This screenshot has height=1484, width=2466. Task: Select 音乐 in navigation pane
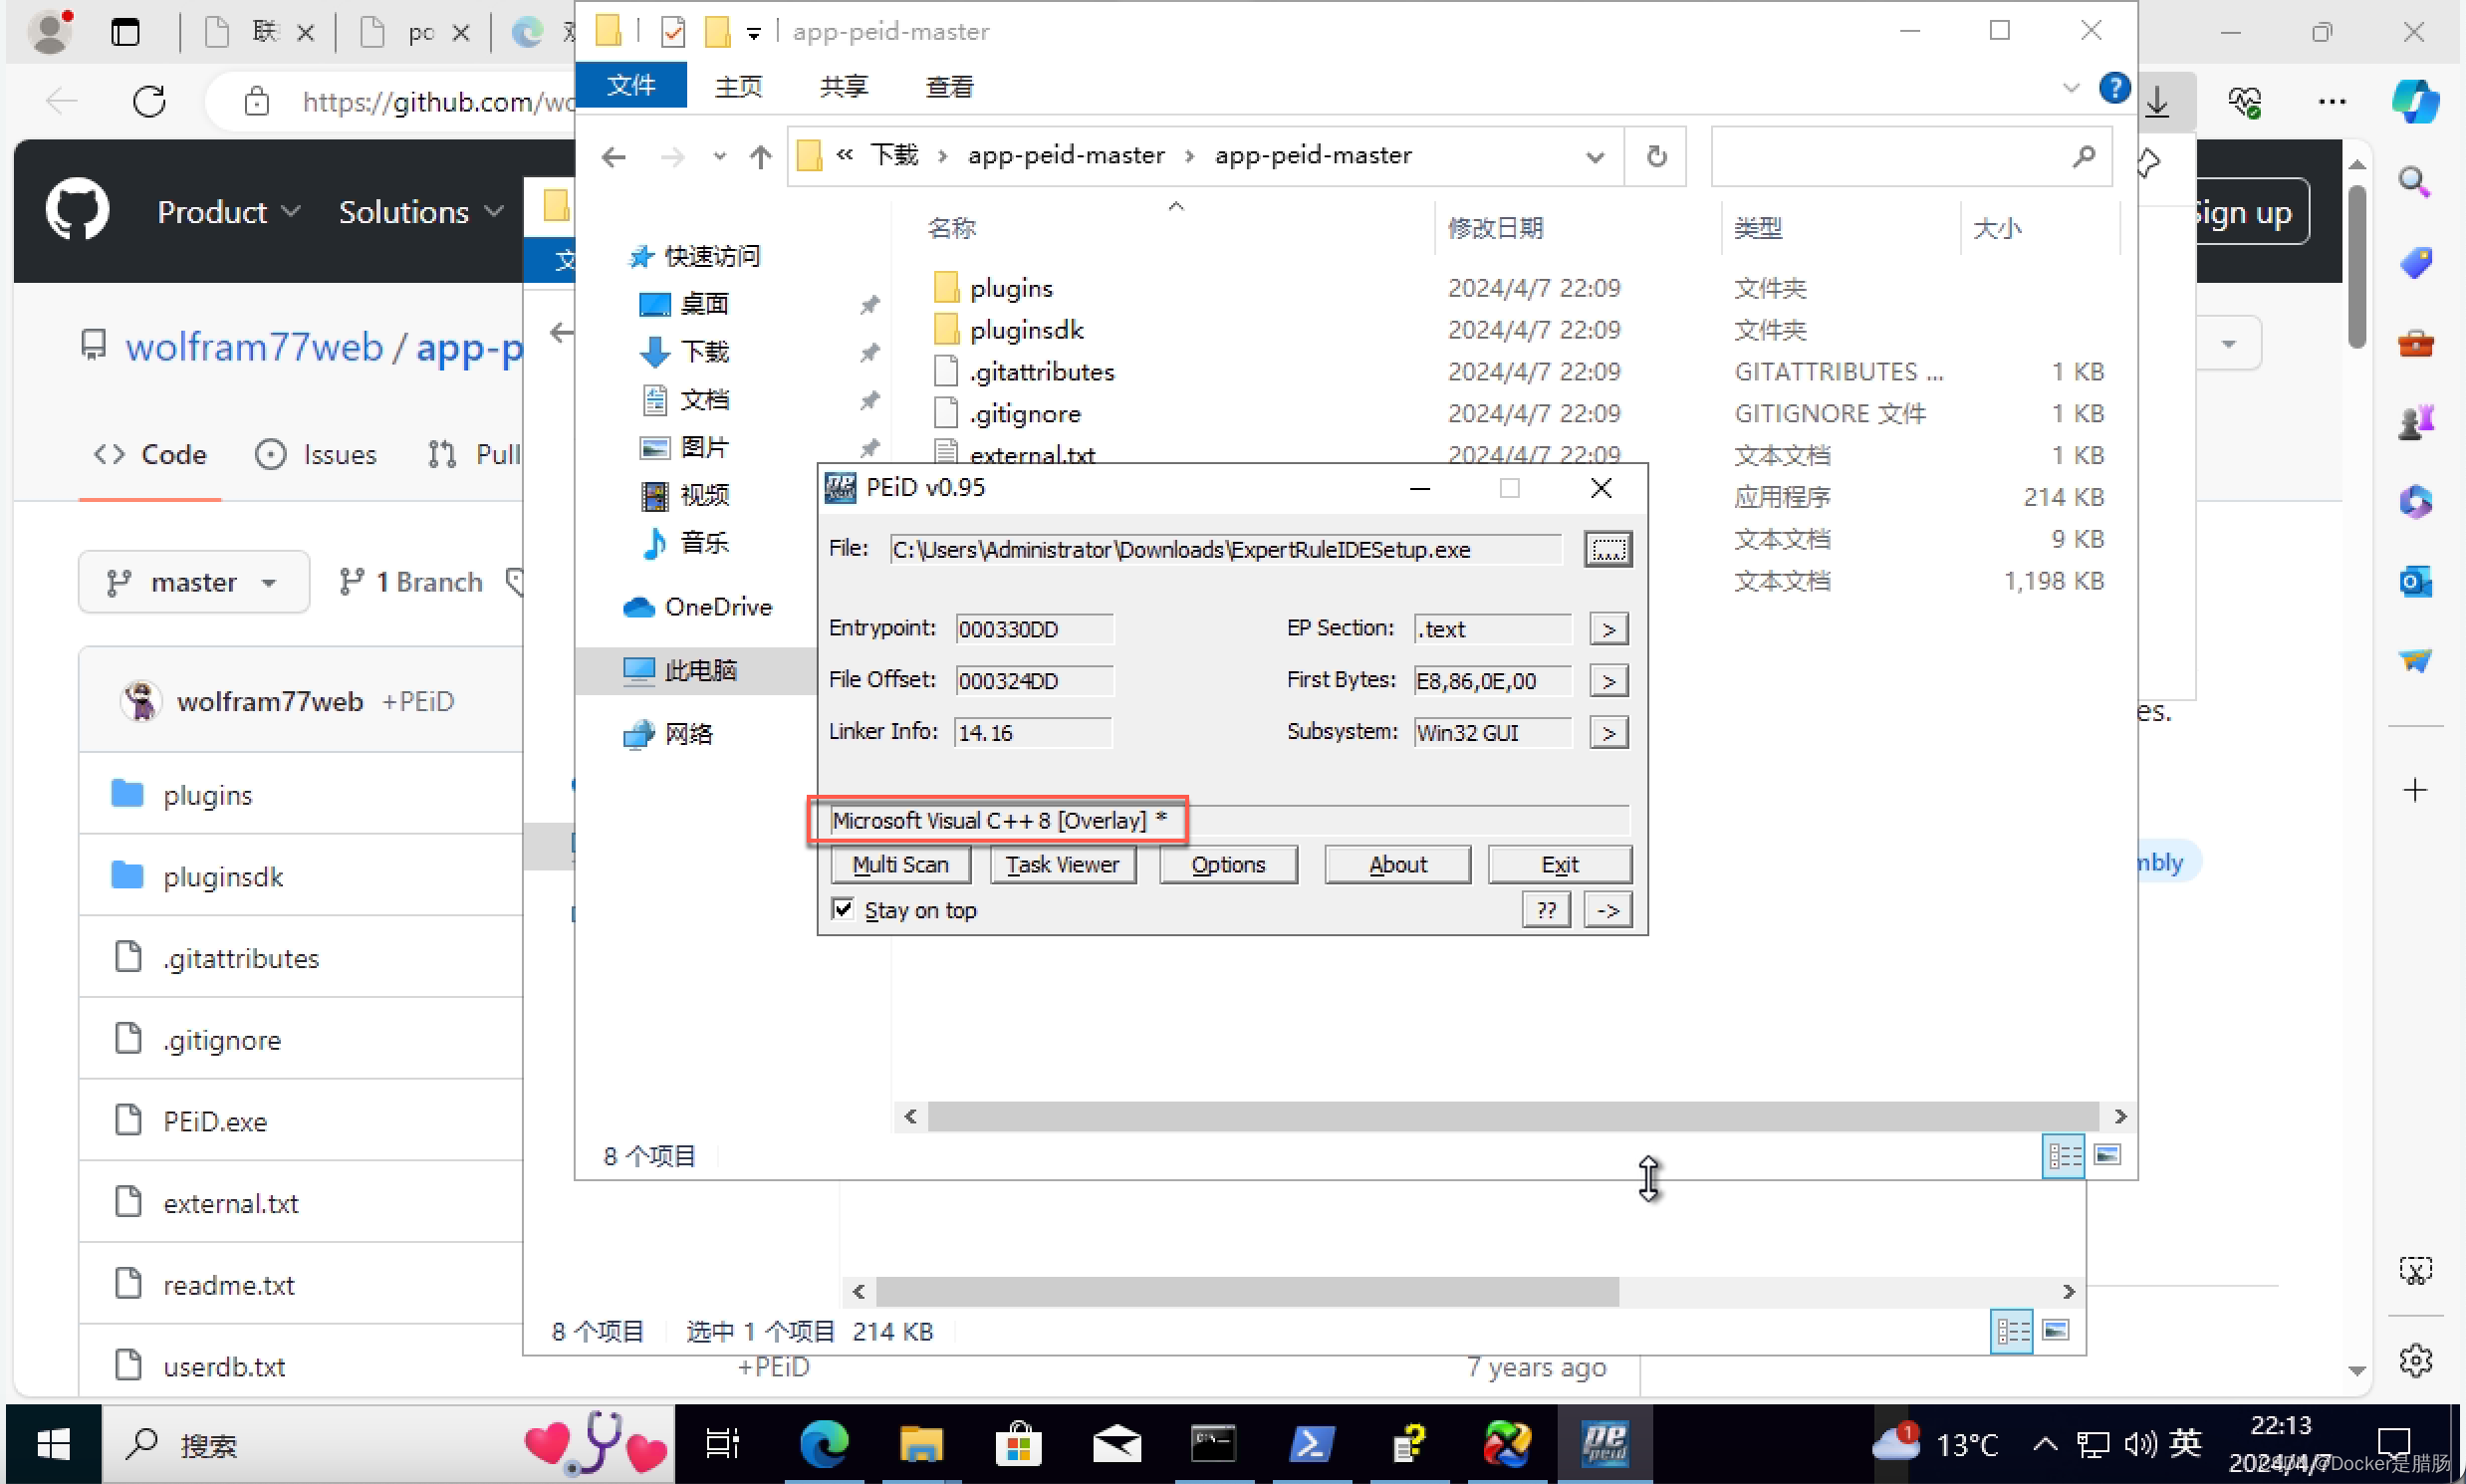685,543
